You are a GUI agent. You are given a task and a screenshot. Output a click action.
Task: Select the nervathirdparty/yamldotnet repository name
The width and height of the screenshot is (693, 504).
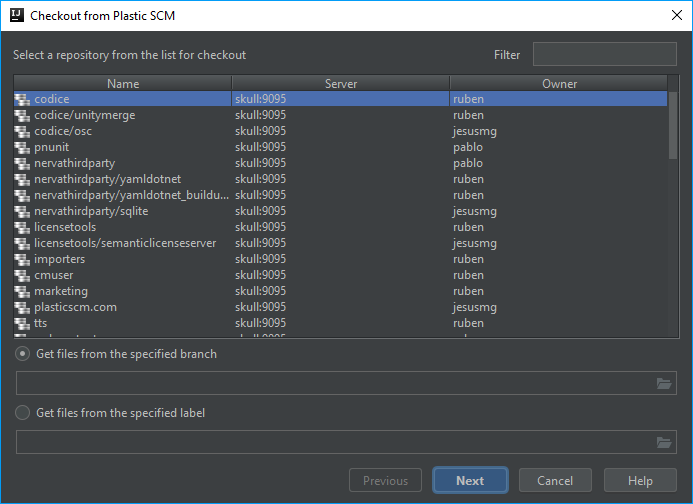pos(107,179)
